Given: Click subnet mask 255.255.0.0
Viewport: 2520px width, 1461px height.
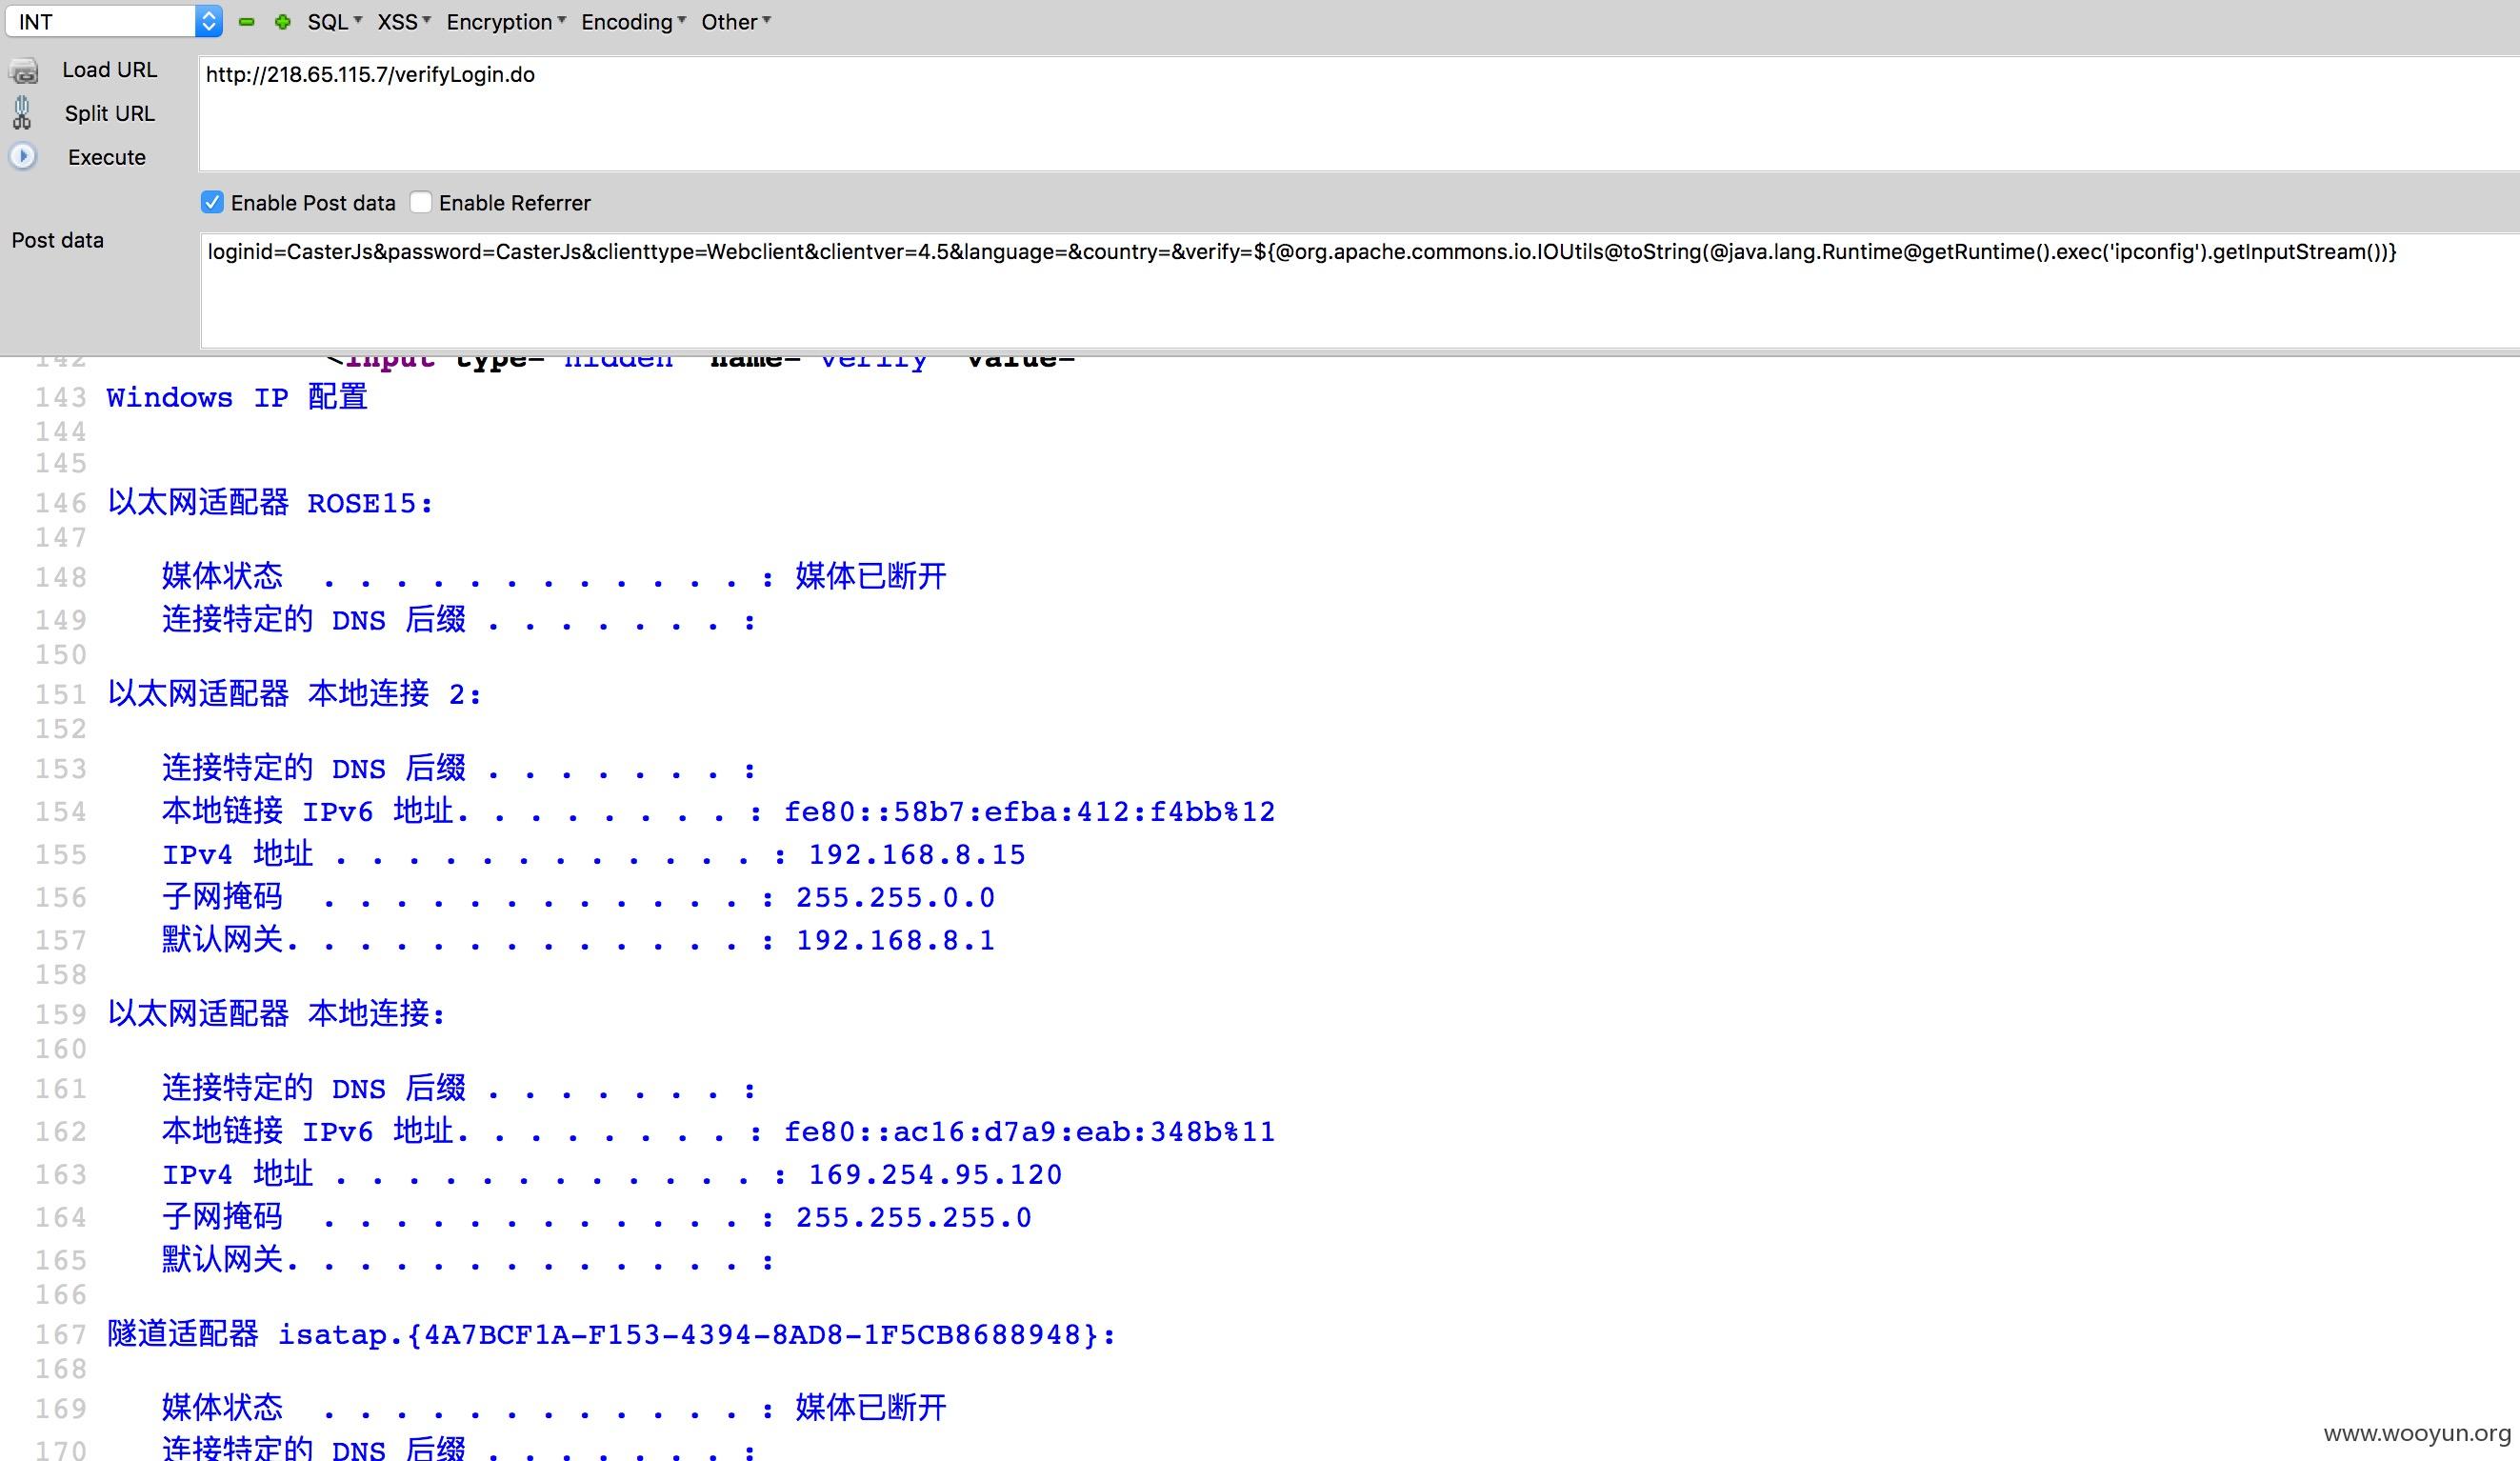Looking at the screenshot, I should click(895, 898).
